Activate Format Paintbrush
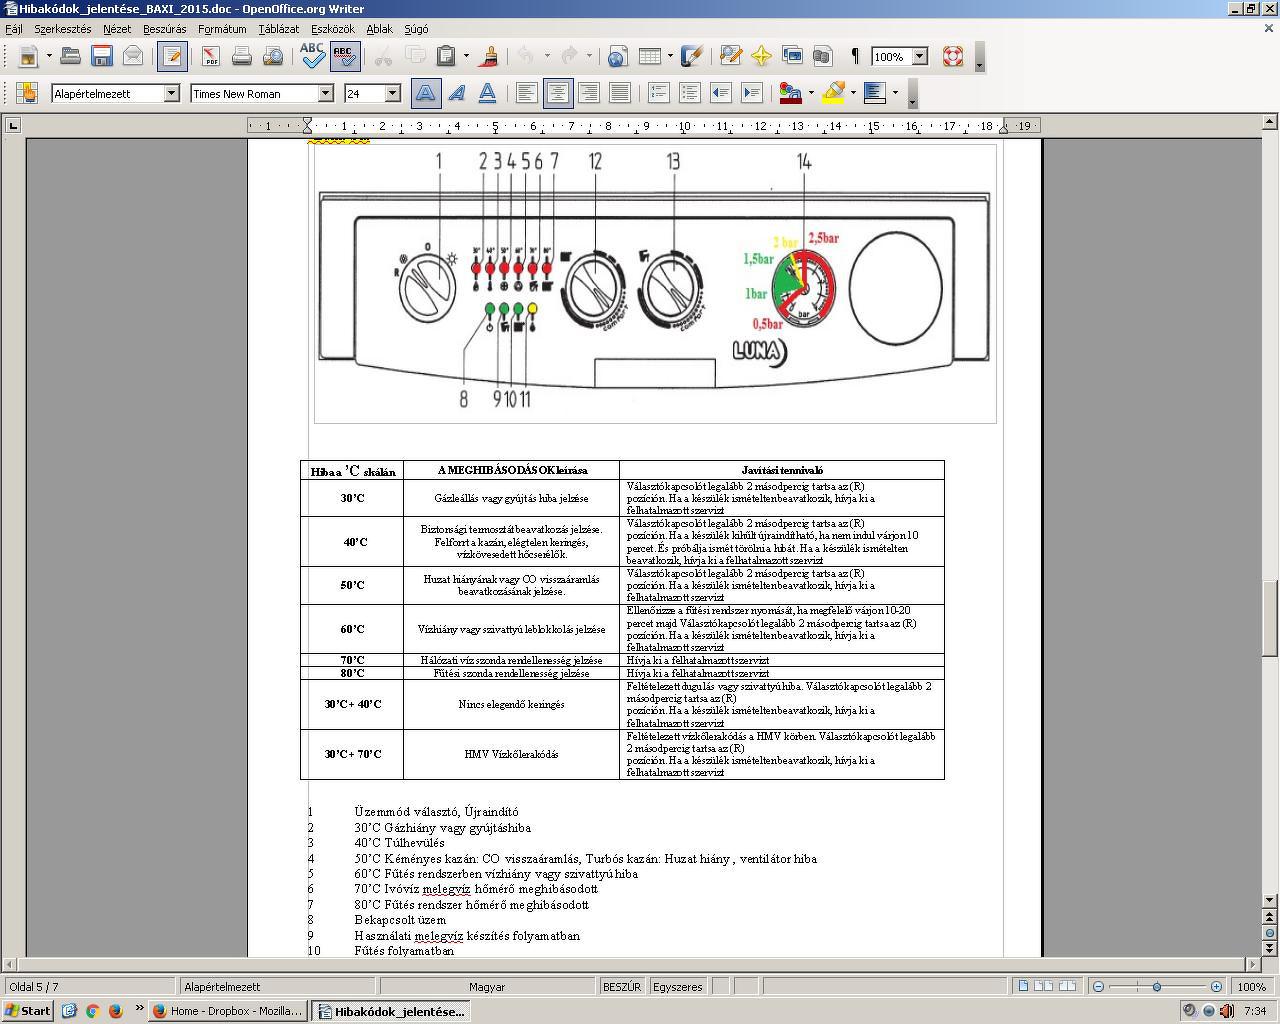The image size is (1280, 1024). click(x=490, y=56)
